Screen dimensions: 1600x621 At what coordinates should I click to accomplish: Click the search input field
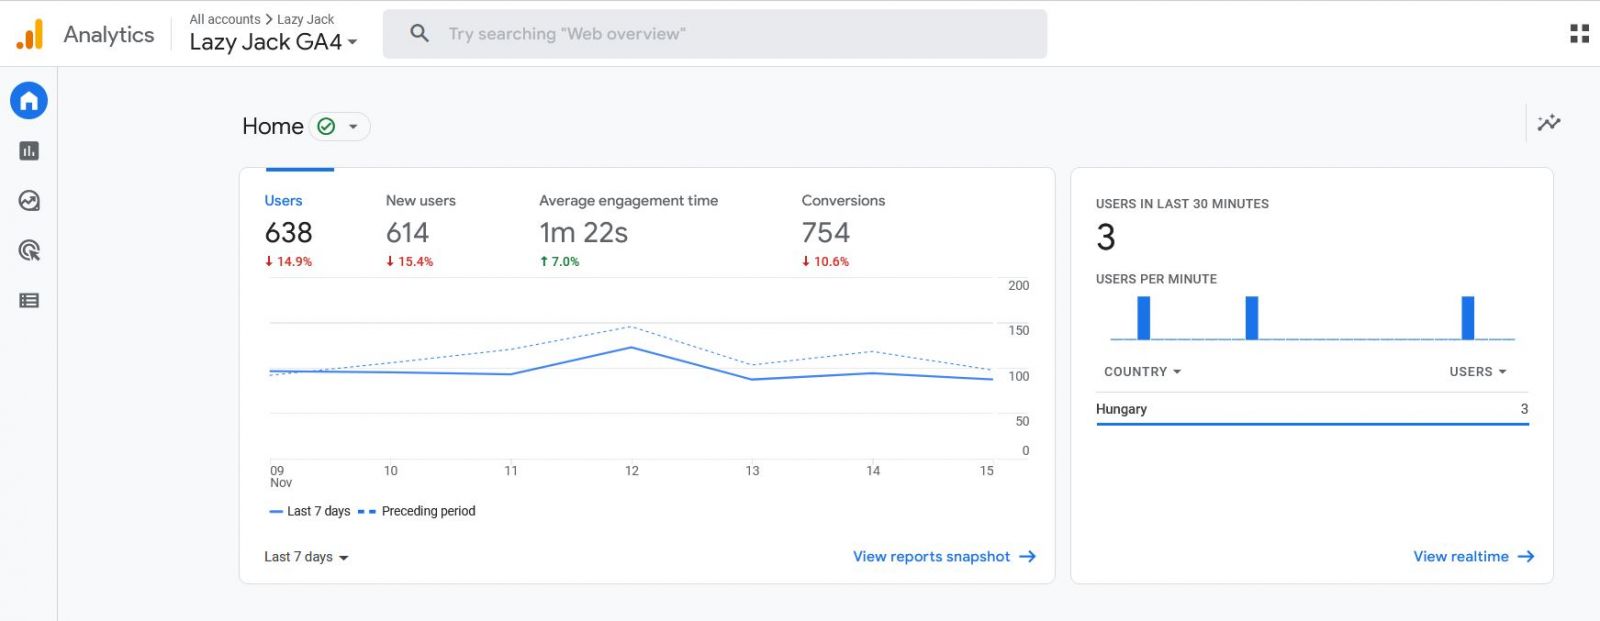click(714, 34)
